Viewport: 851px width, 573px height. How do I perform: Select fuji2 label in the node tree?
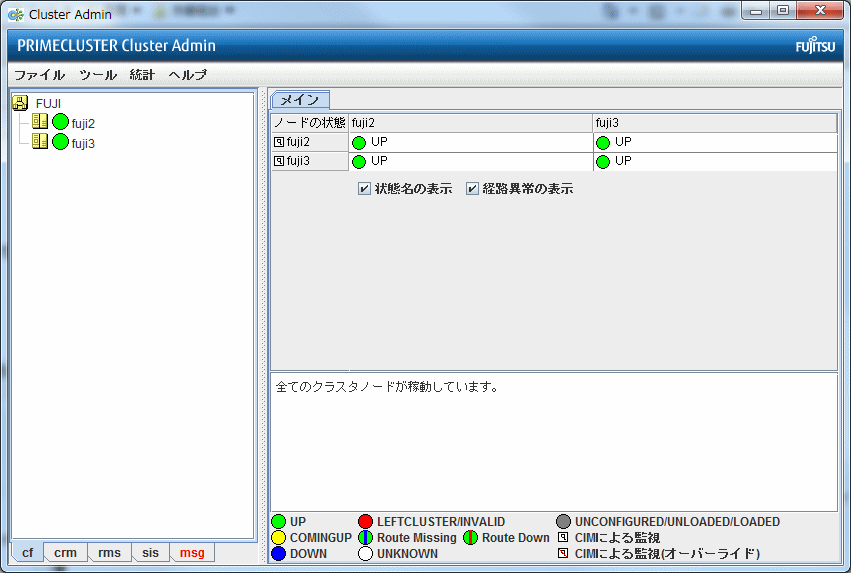[83, 124]
